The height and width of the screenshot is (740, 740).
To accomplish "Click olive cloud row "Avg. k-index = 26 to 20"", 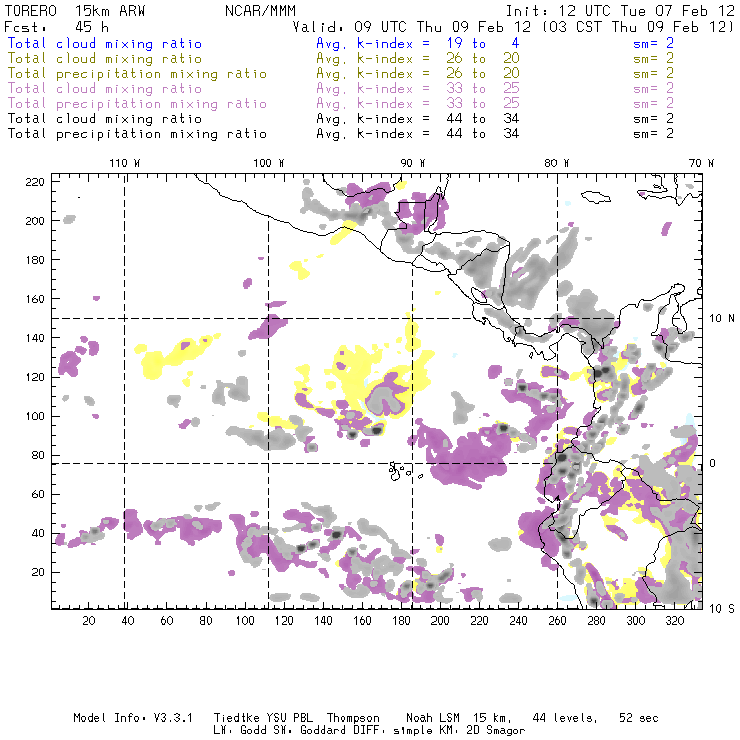I will click(x=418, y=59).
